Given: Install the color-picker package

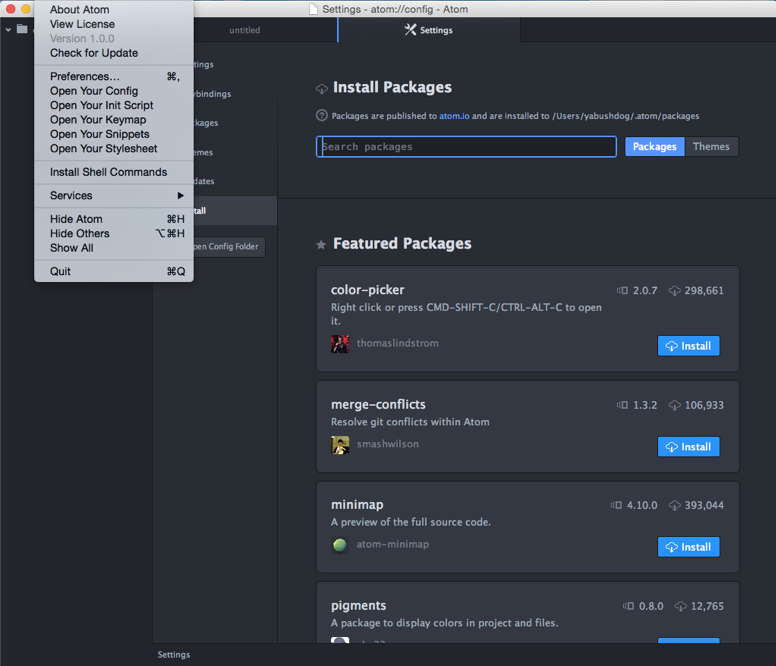Looking at the screenshot, I should coord(688,346).
